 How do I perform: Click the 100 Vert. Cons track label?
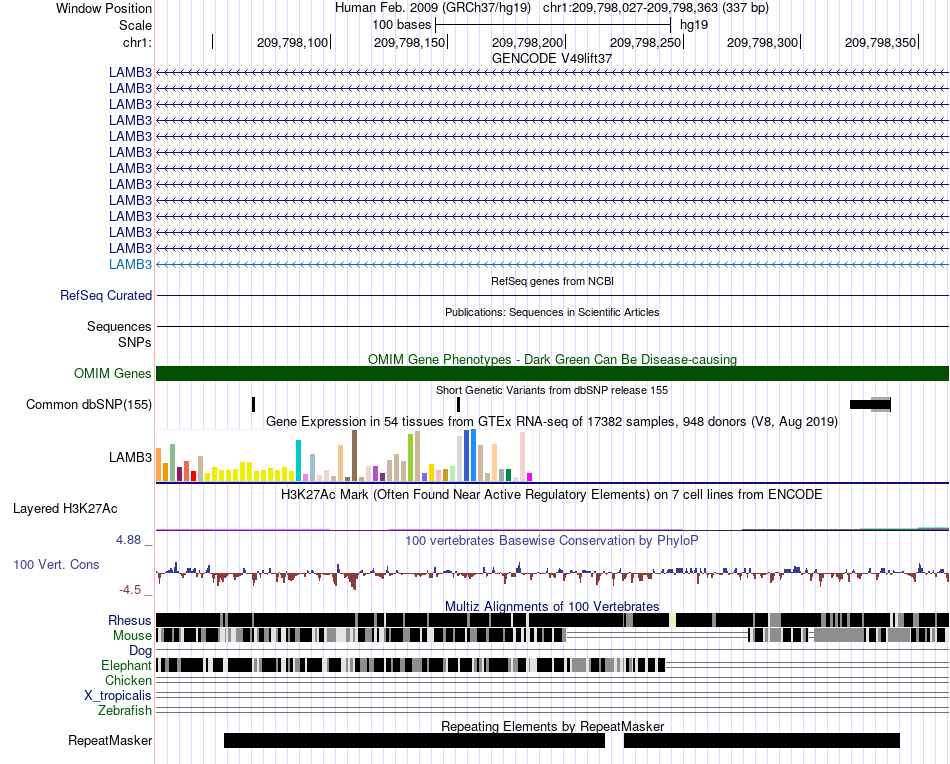tap(56, 564)
